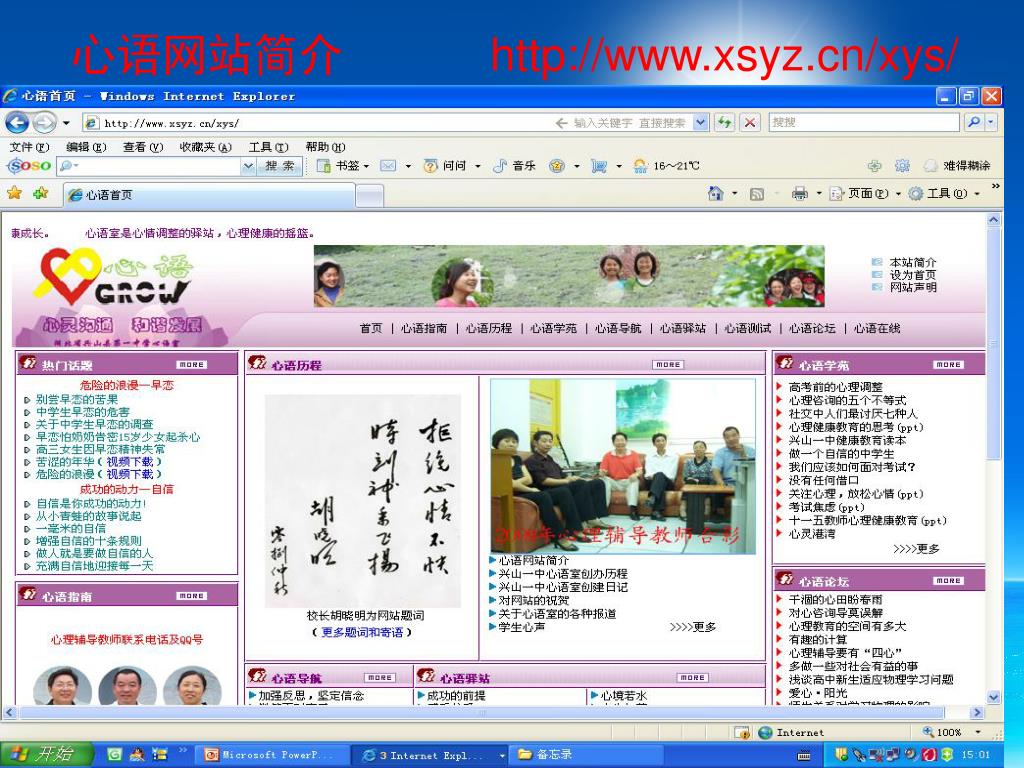Click the IE Forward navigation button
This screenshot has height=768, width=1024.
[x=44, y=122]
